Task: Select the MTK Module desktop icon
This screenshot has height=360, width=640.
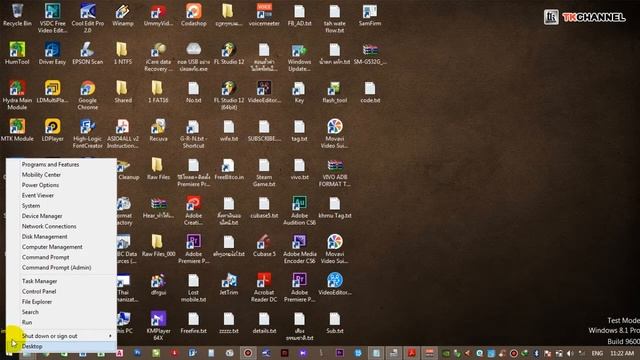Action: [x=17, y=130]
